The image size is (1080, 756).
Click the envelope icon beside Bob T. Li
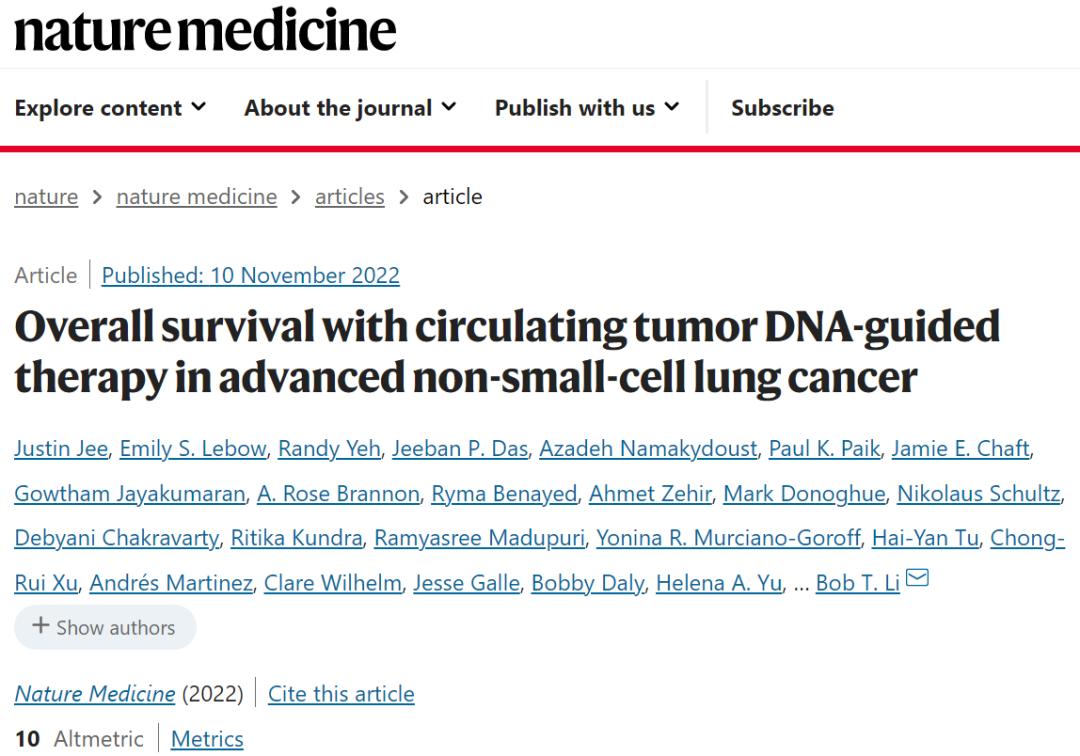(917, 579)
